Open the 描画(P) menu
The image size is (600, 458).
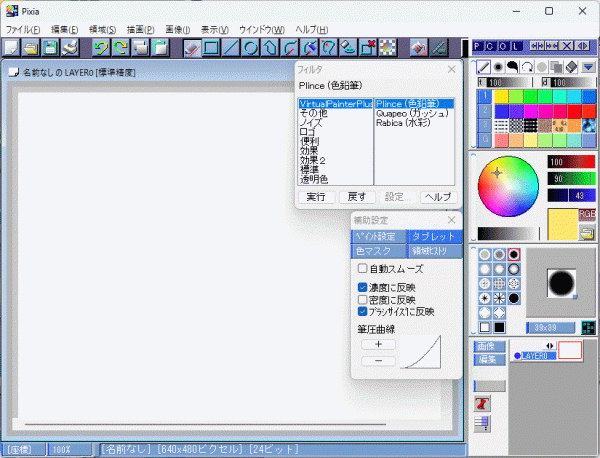(x=140, y=29)
